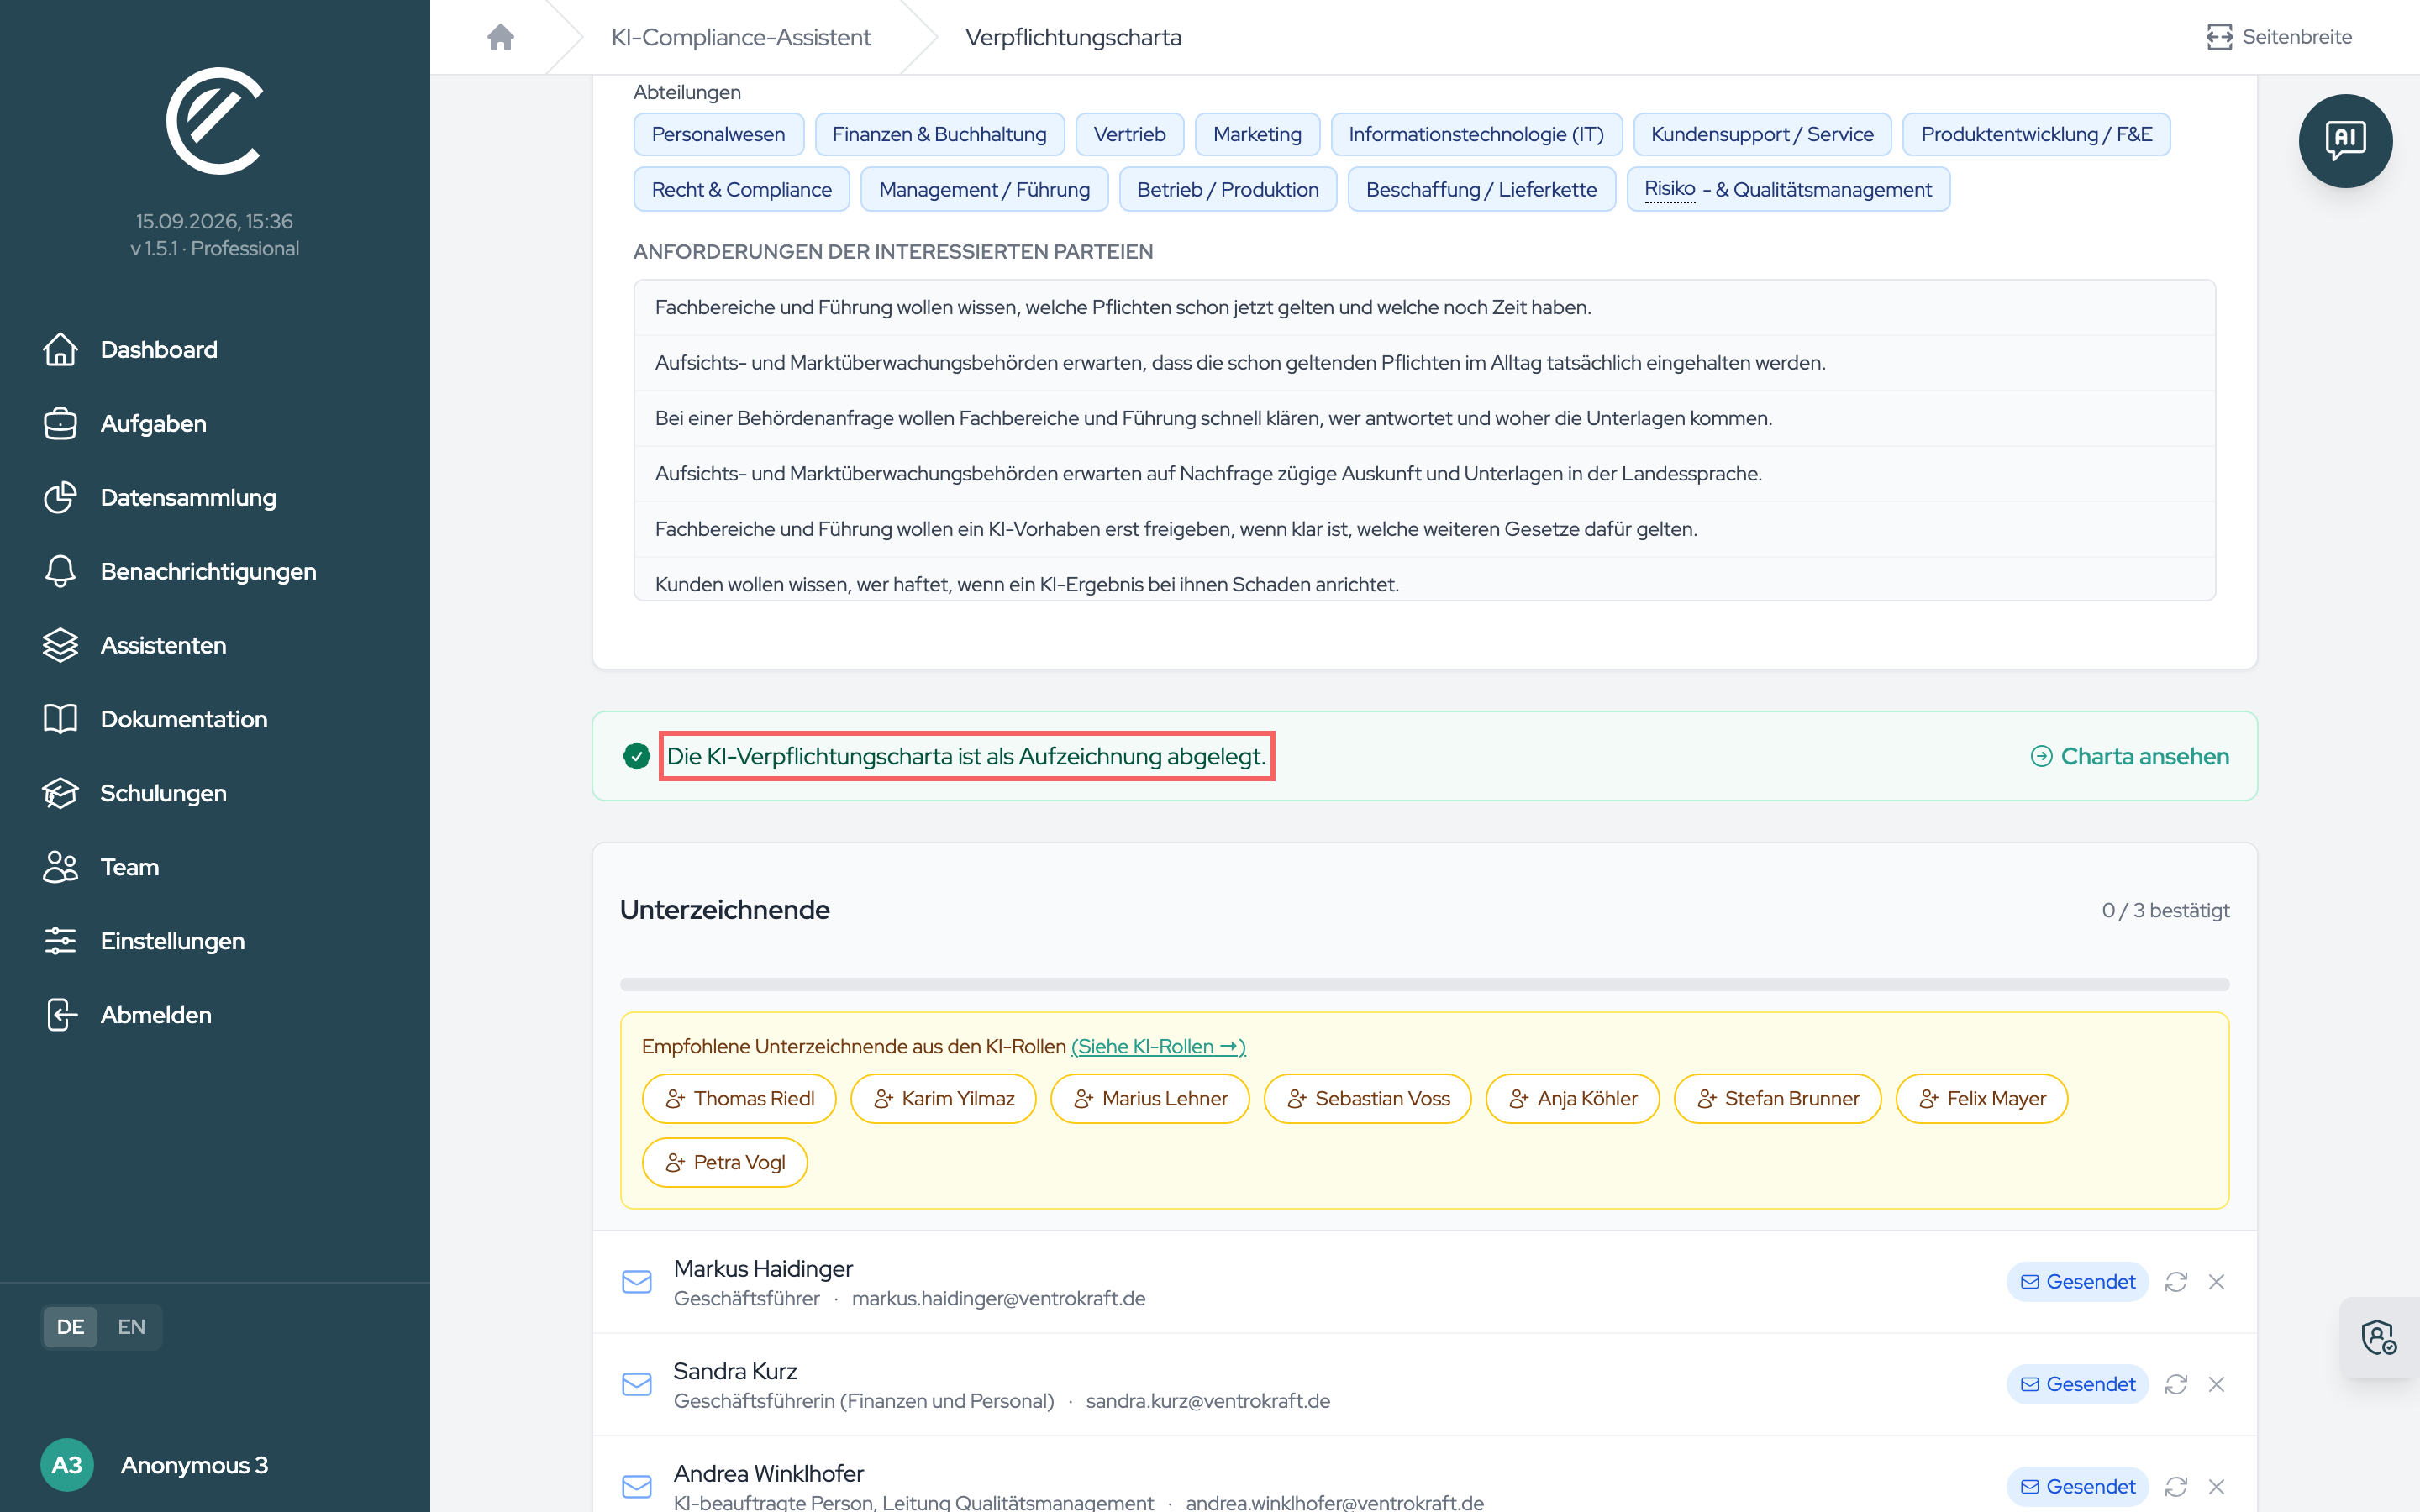Image resolution: width=2420 pixels, height=1512 pixels.
Task: Click the Anonymous 3 user avatar
Action: tap(67, 1465)
